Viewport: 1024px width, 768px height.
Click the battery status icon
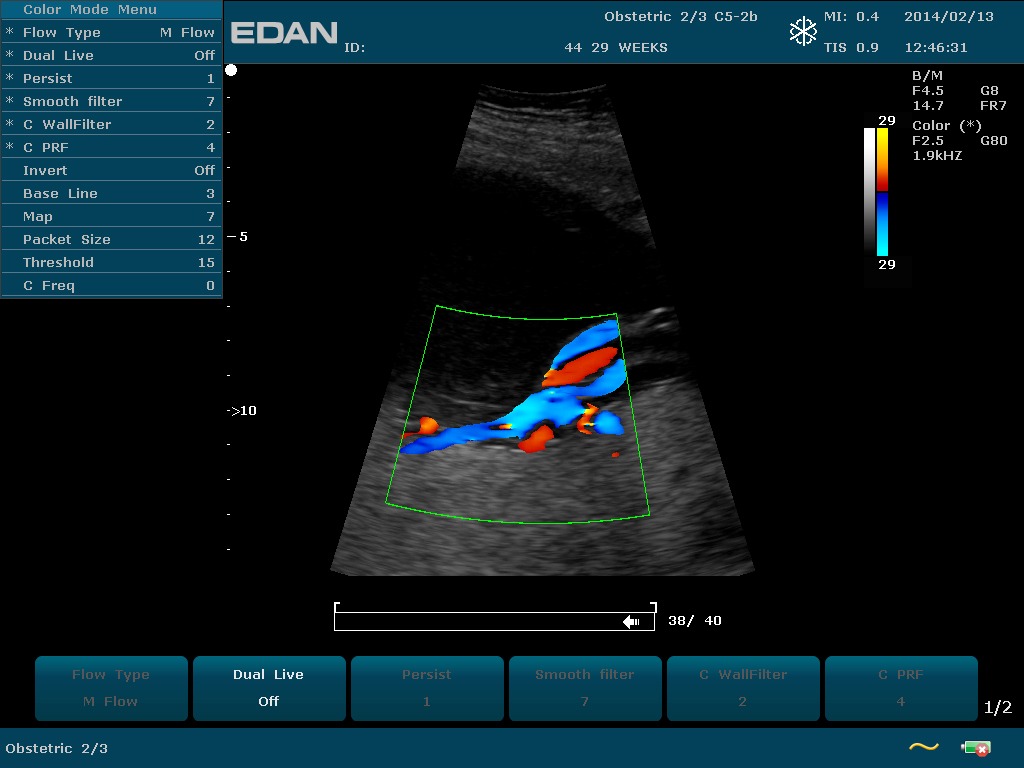coord(975,748)
